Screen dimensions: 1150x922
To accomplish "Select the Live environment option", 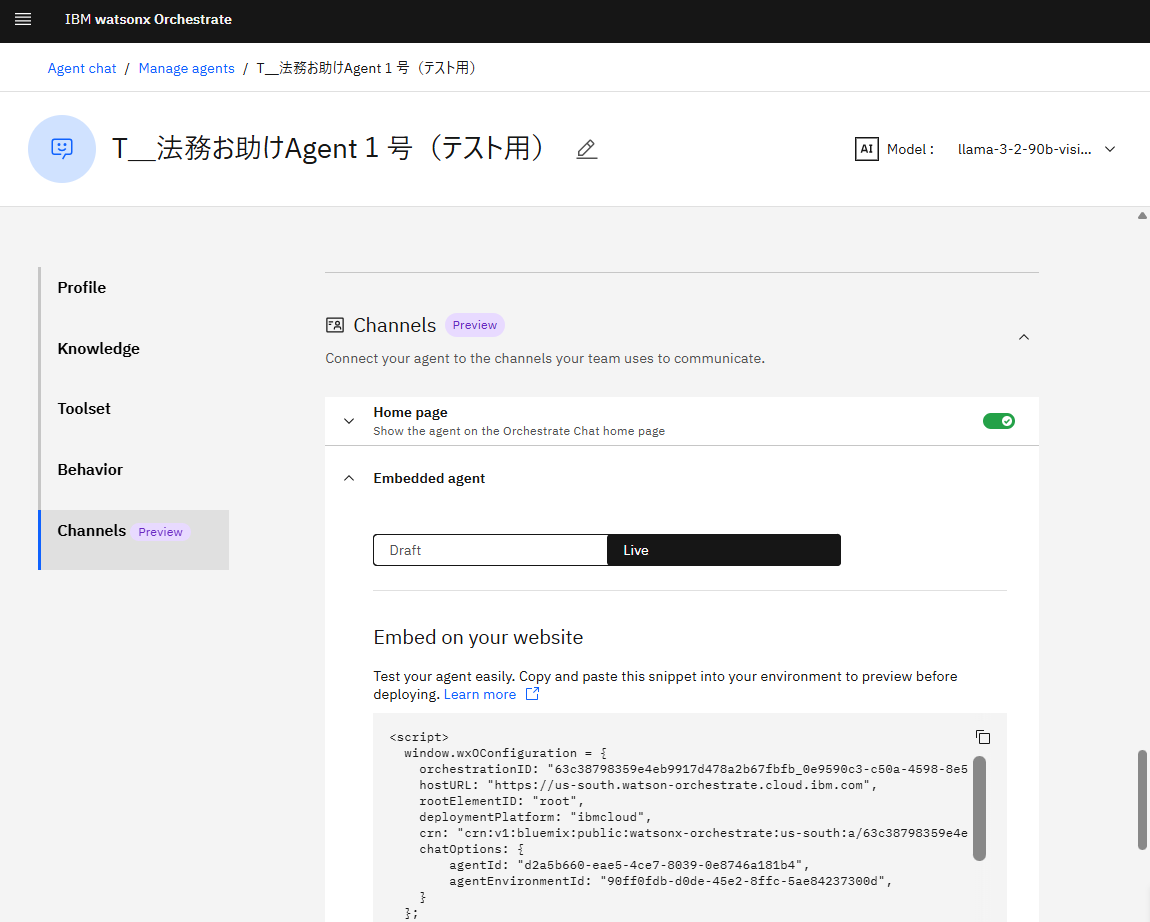I will (724, 550).
